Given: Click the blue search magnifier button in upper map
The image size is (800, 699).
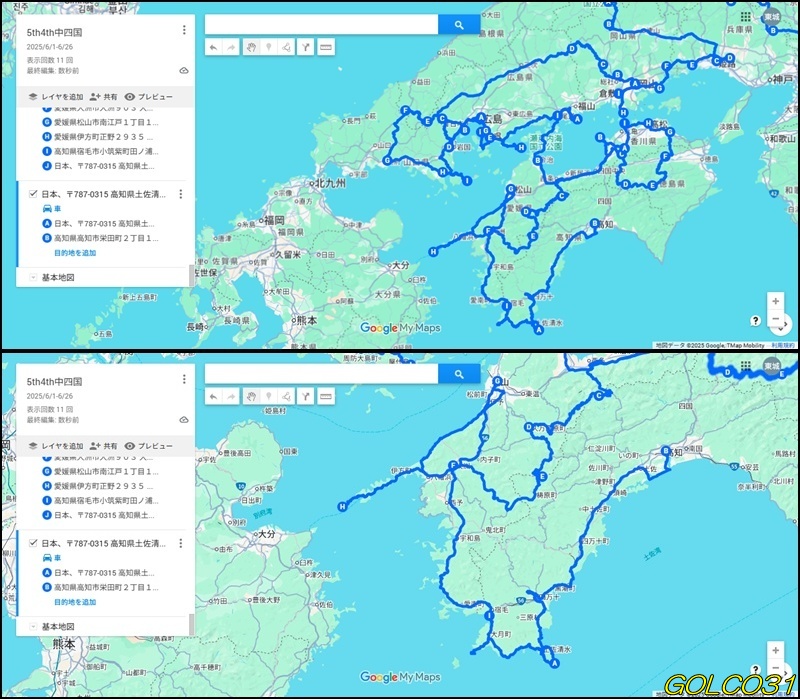Looking at the screenshot, I should (x=459, y=25).
